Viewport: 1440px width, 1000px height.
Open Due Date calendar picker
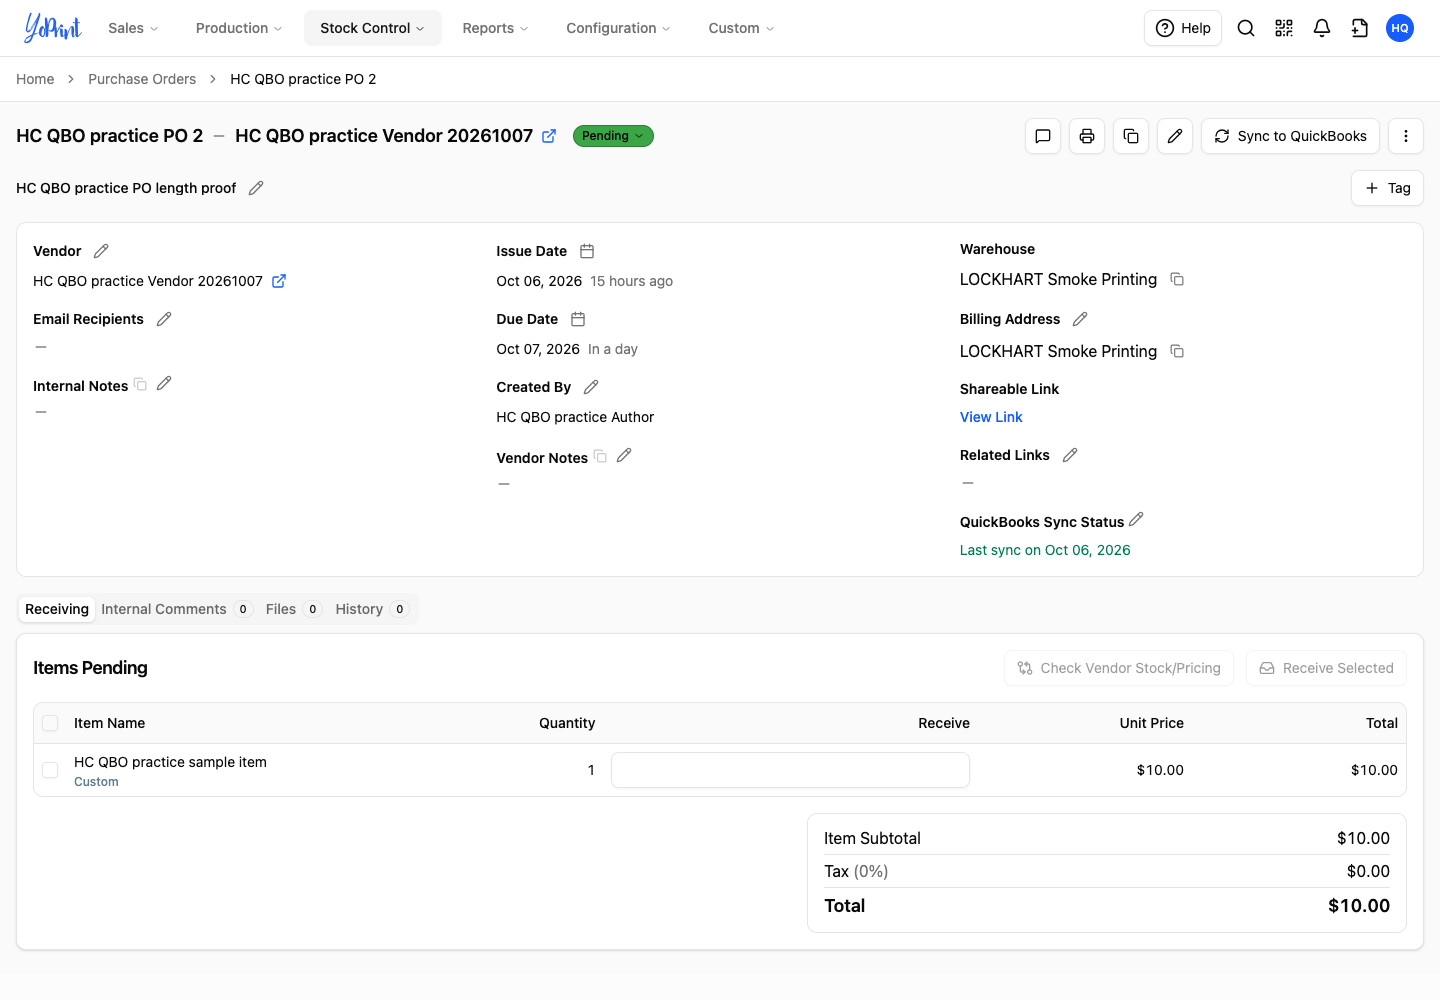tap(578, 319)
